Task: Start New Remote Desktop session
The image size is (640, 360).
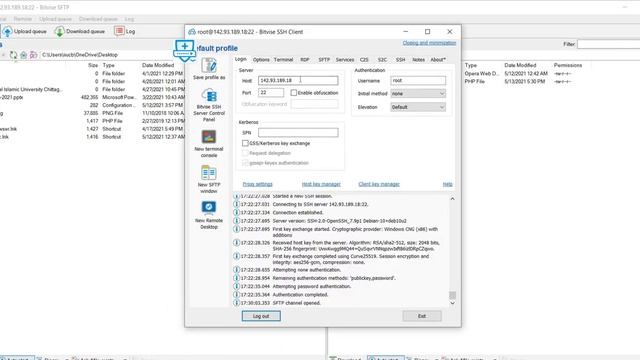Action: (x=209, y=215)
